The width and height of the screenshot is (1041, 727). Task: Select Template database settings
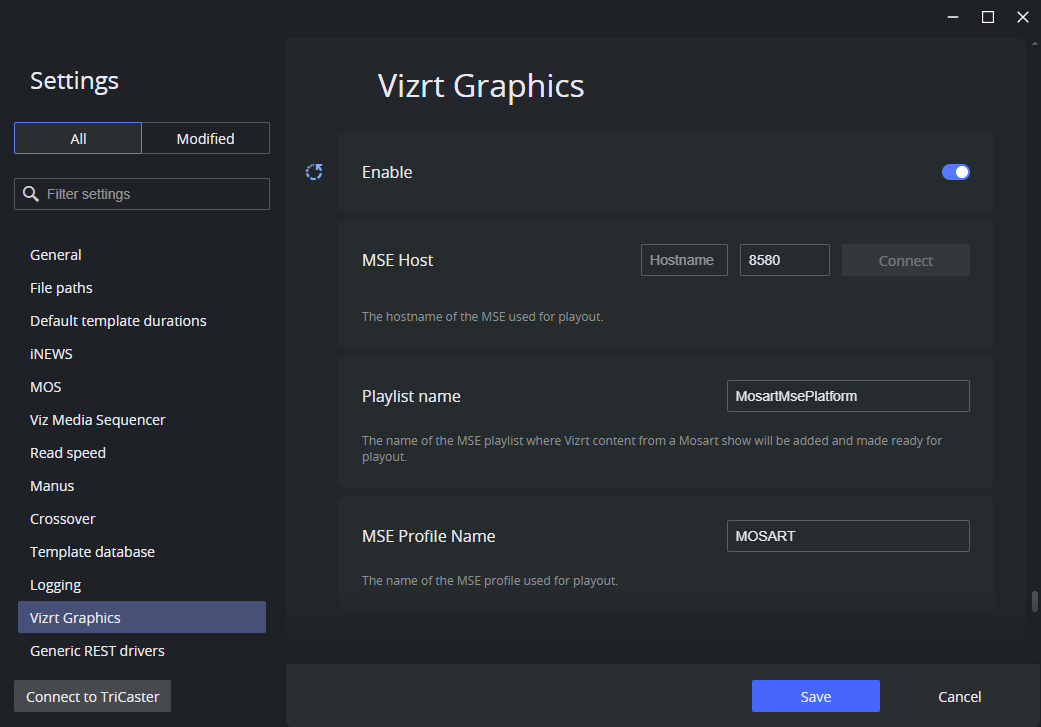92,551
